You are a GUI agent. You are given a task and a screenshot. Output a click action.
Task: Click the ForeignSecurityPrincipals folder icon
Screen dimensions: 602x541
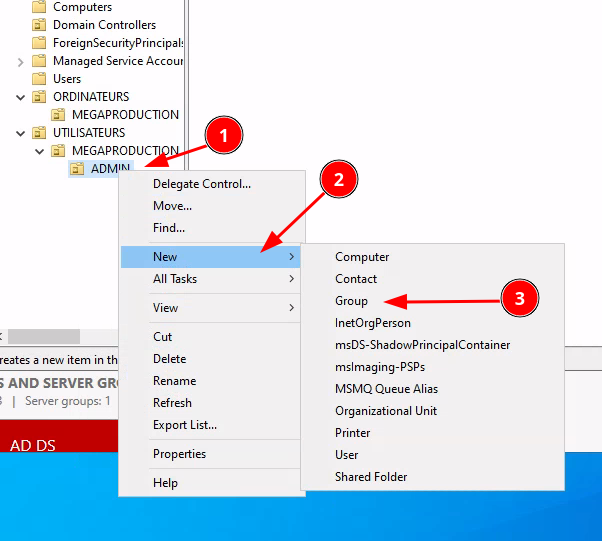[x=40, y=43]
